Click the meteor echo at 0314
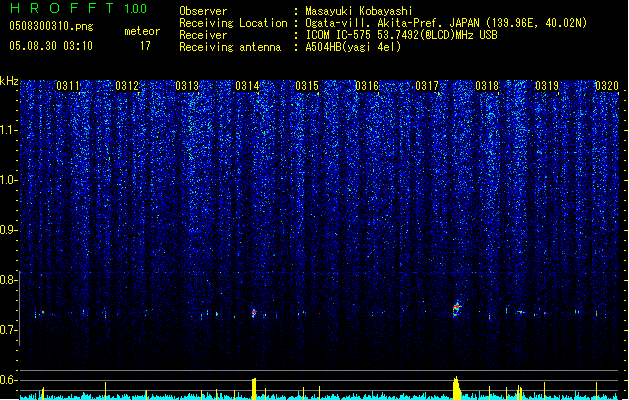 254,313
